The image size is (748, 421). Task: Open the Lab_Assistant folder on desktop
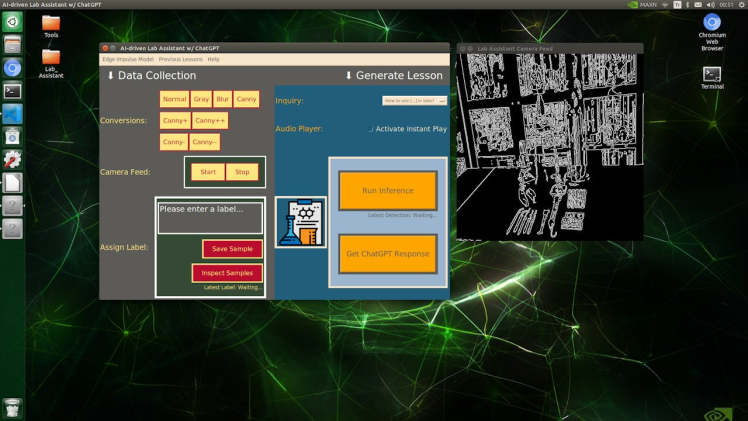coord(51,58)
